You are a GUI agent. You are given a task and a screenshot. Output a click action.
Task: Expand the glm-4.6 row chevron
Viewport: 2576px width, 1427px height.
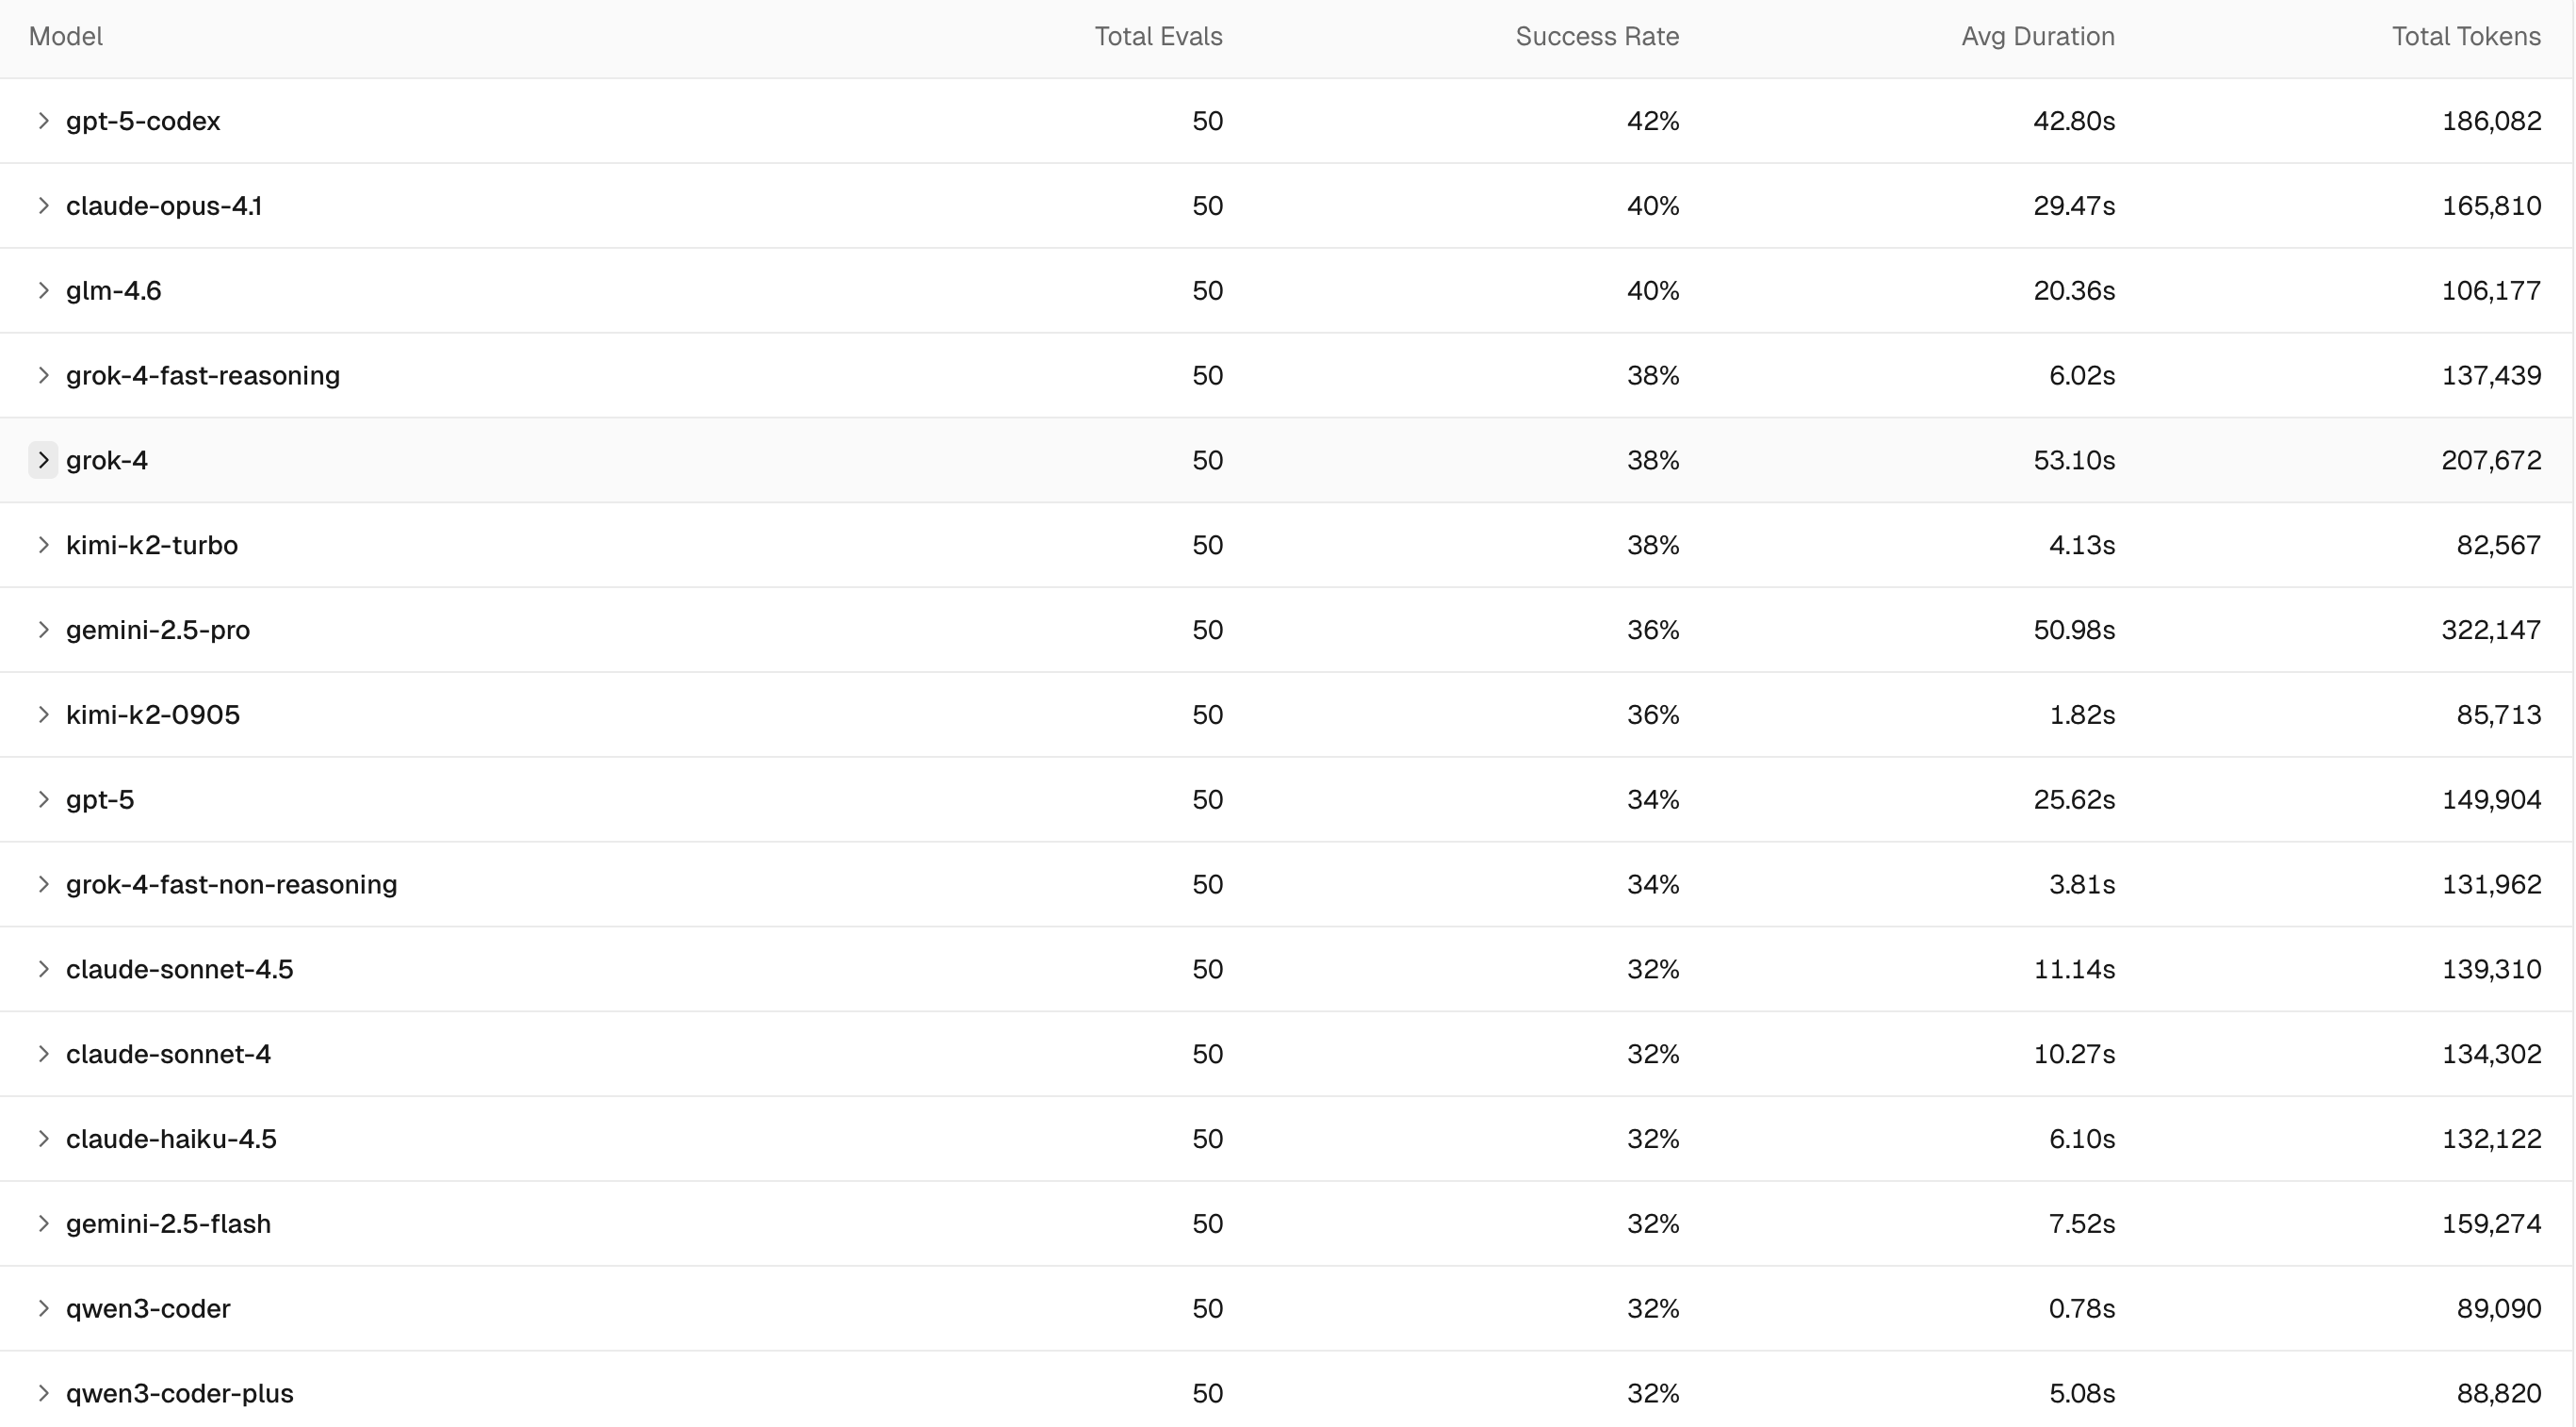click(x=43, y=291)
